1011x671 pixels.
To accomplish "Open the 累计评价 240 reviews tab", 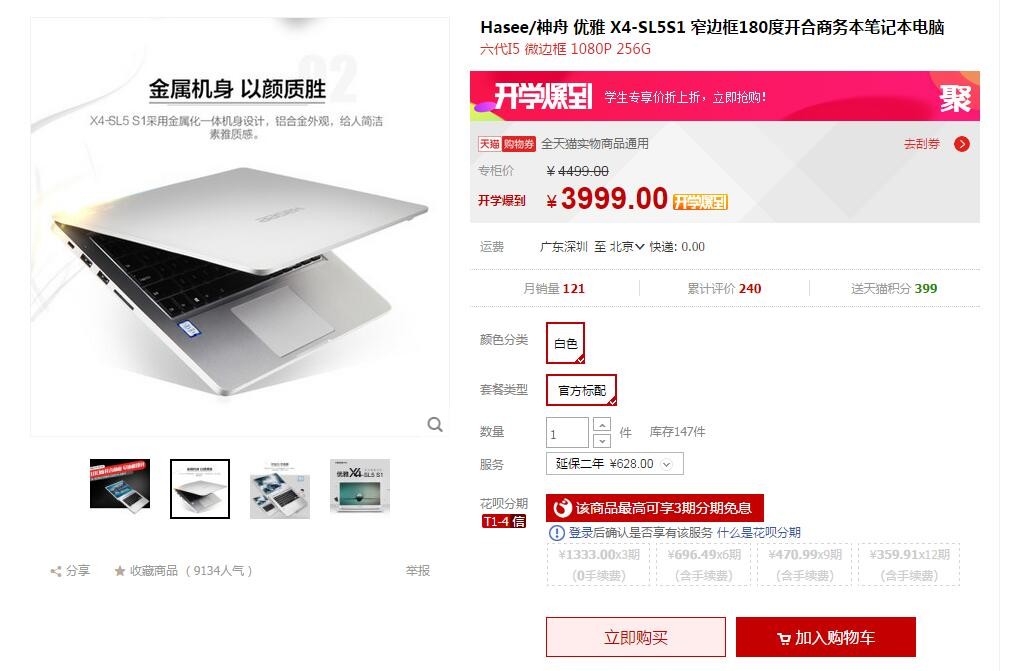I will [x=724, y=288].
